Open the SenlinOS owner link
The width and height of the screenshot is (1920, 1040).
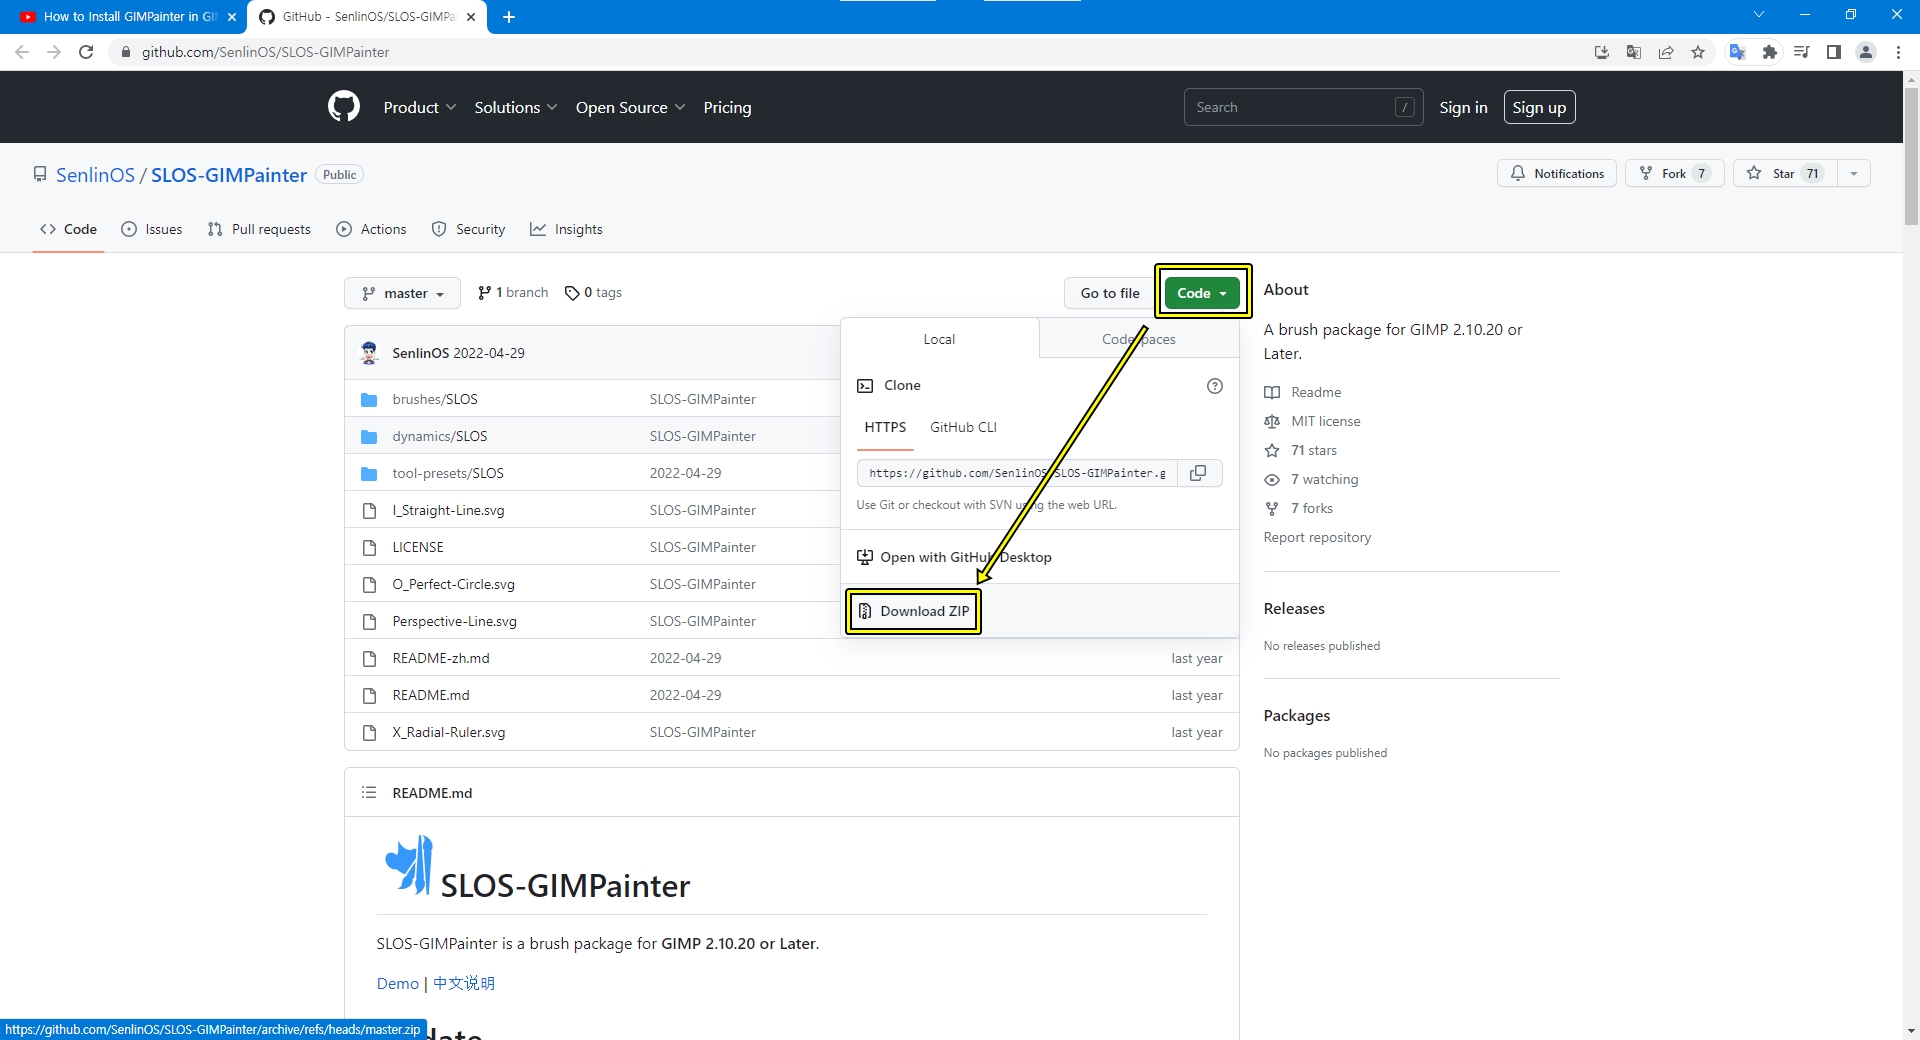coord(95,175)
